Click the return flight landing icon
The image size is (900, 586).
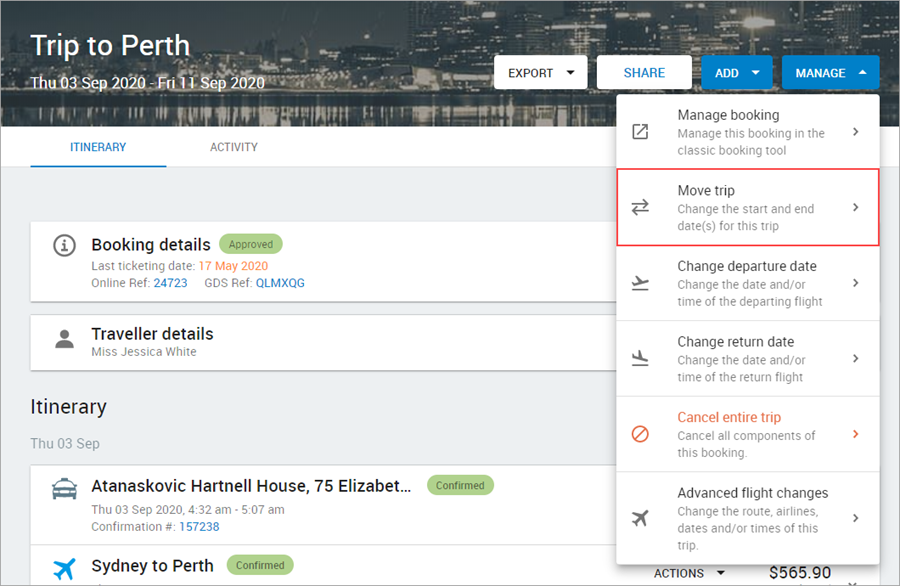coord(640,358)
